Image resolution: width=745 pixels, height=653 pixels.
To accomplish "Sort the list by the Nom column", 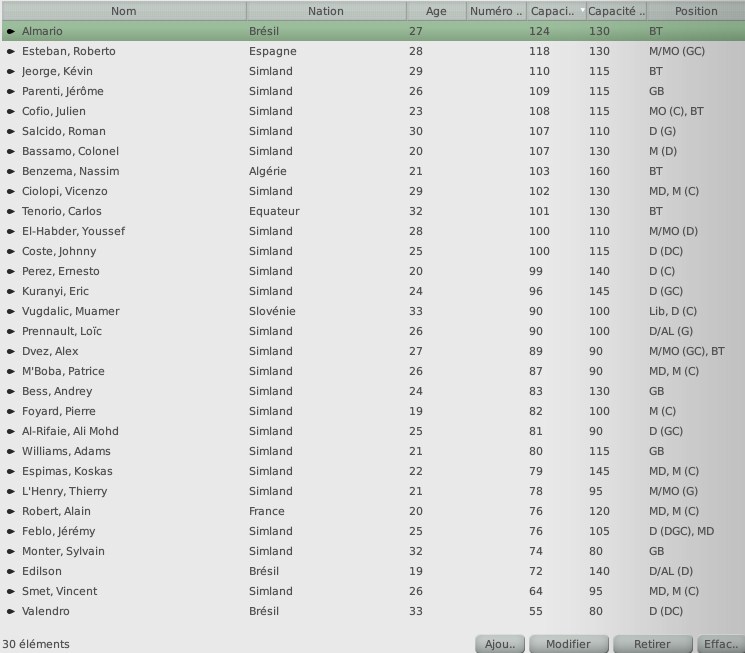I will coord(124,11).
